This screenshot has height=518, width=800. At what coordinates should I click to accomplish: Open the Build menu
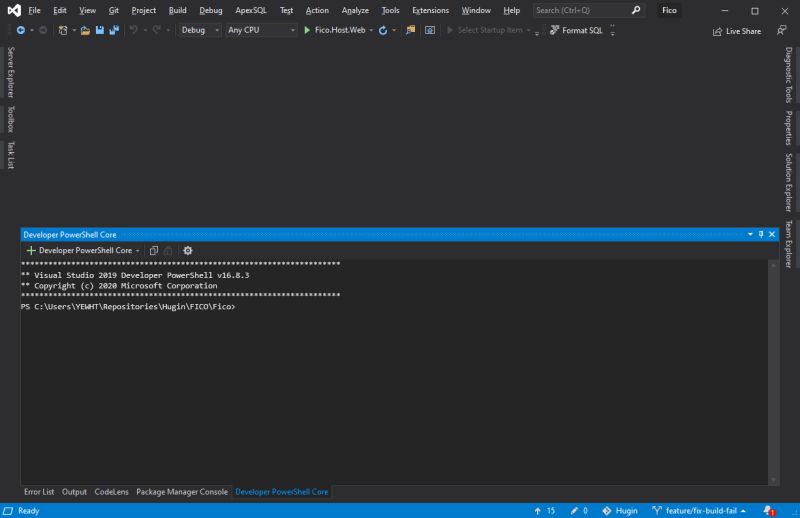point(178,10)
